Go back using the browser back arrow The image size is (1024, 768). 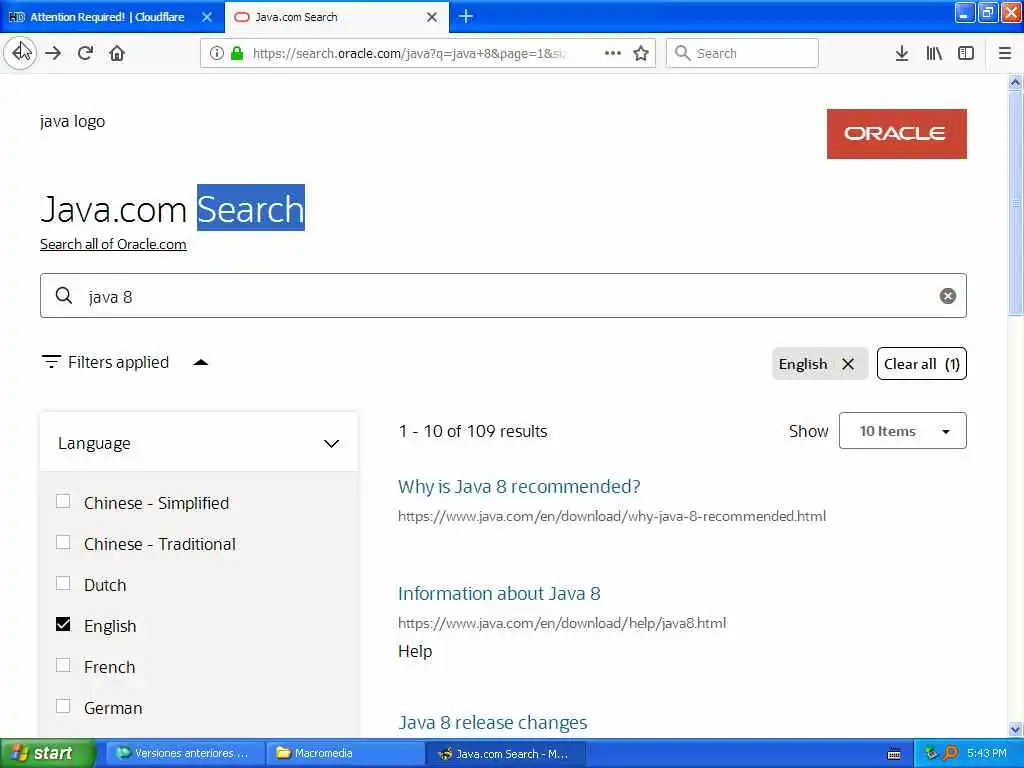click(20, 53)
